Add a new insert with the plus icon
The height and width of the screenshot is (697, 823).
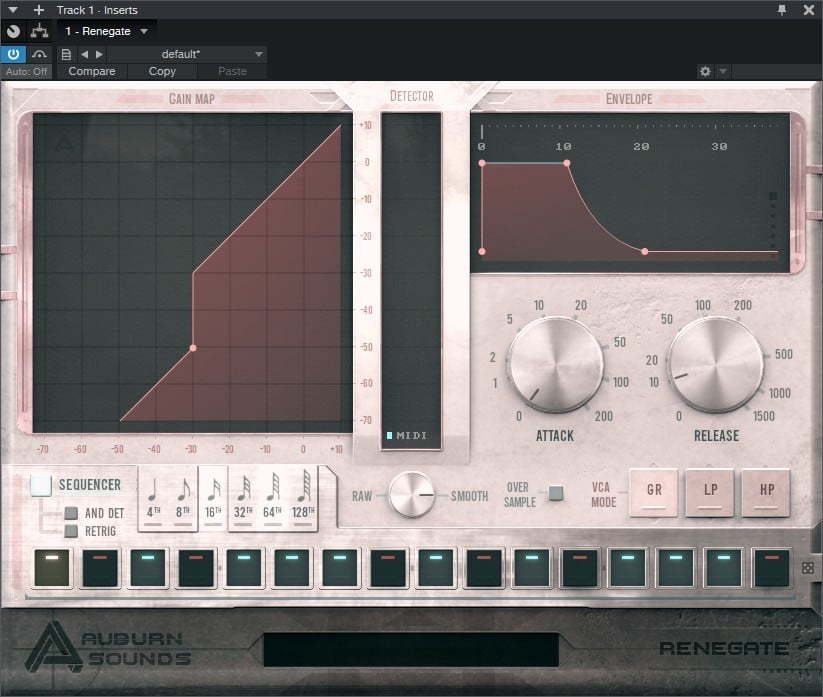tap(38, 10)
